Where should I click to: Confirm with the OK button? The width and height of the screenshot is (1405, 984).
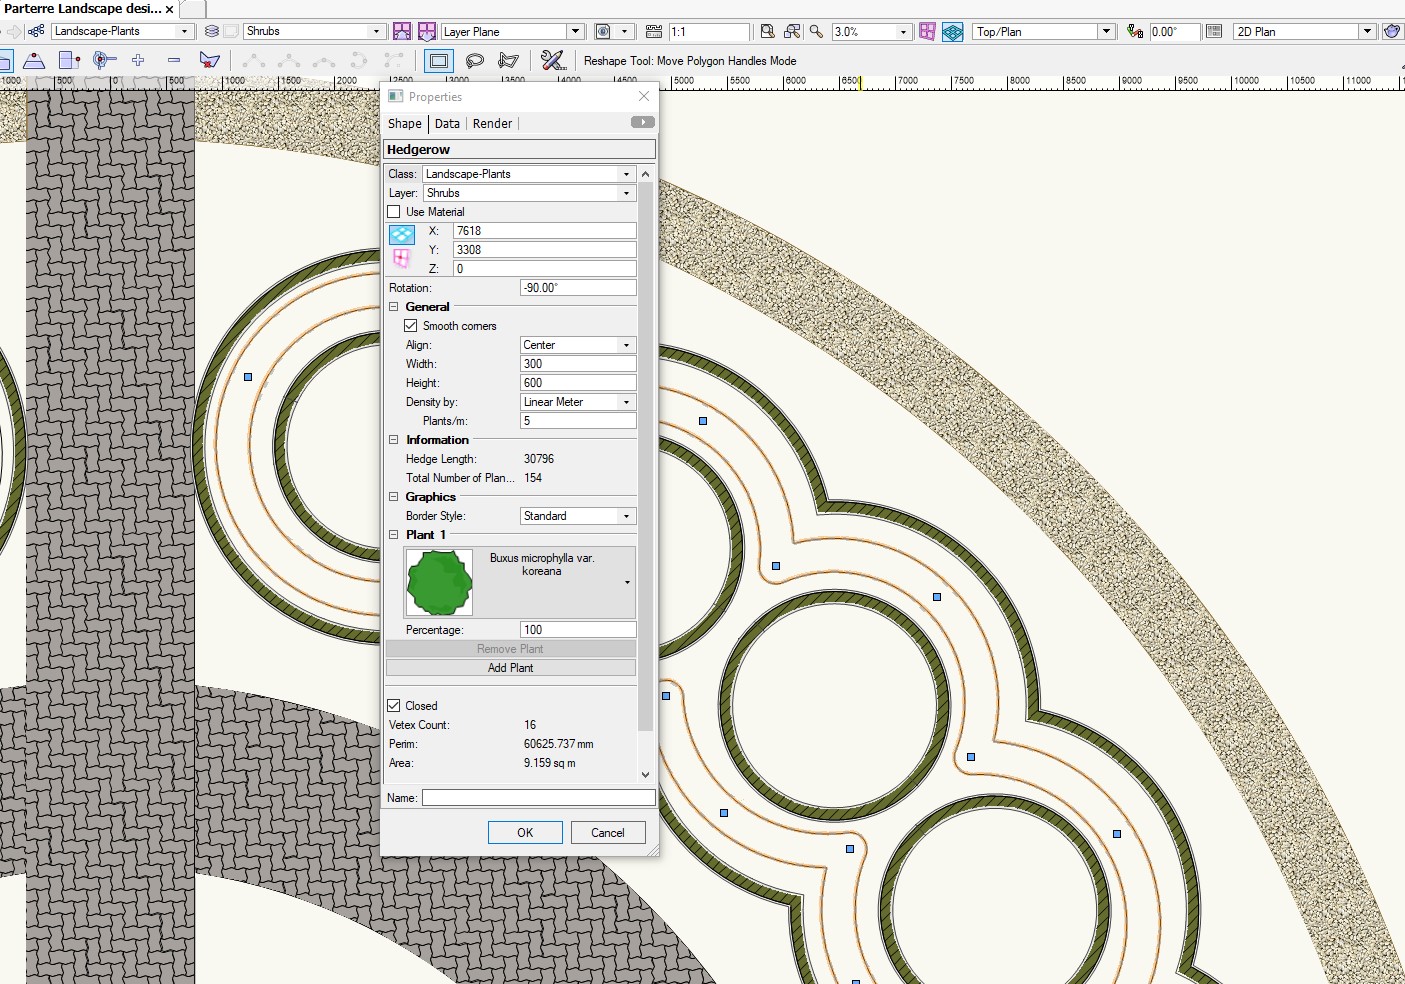coord(525,832)
